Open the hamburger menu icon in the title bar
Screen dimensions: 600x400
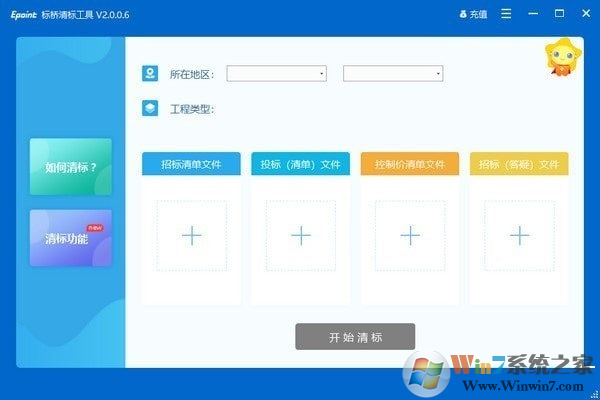pyautogui.click(x=506, y=14)
